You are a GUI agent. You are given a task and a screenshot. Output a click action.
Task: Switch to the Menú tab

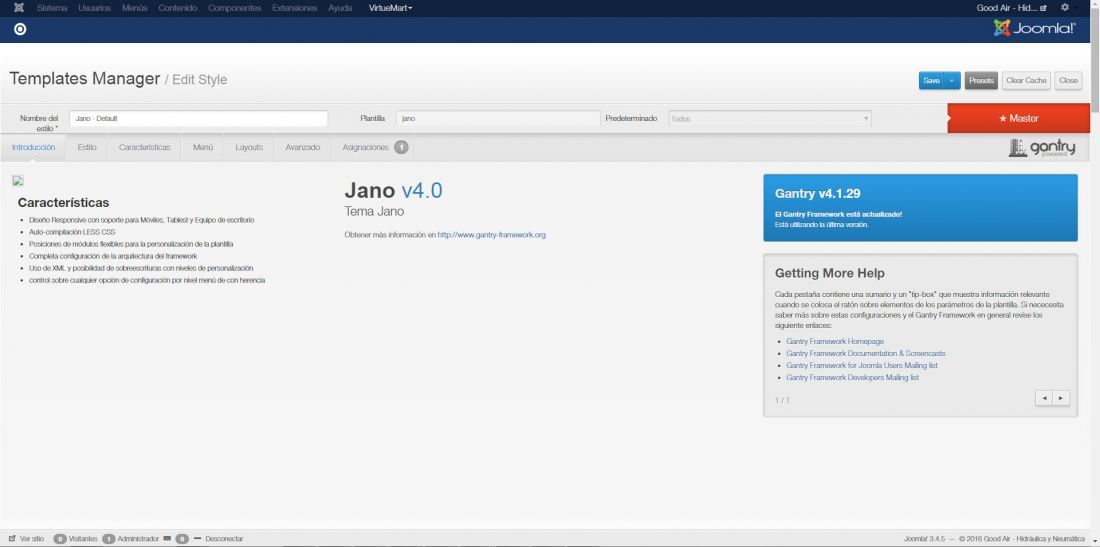(203, 147)
